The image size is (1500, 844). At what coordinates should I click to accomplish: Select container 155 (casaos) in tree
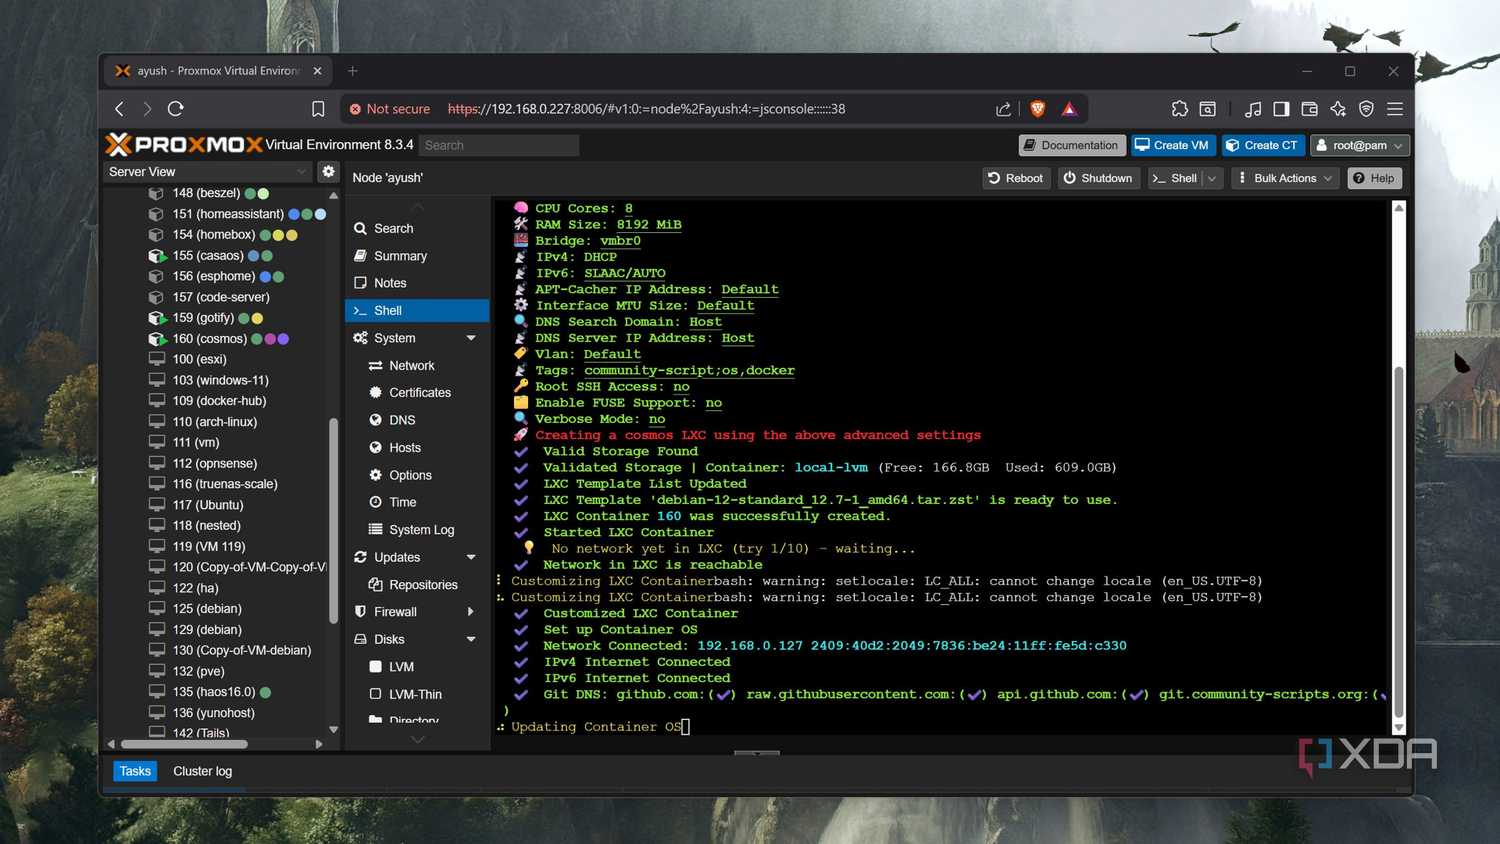pos(208,256)
